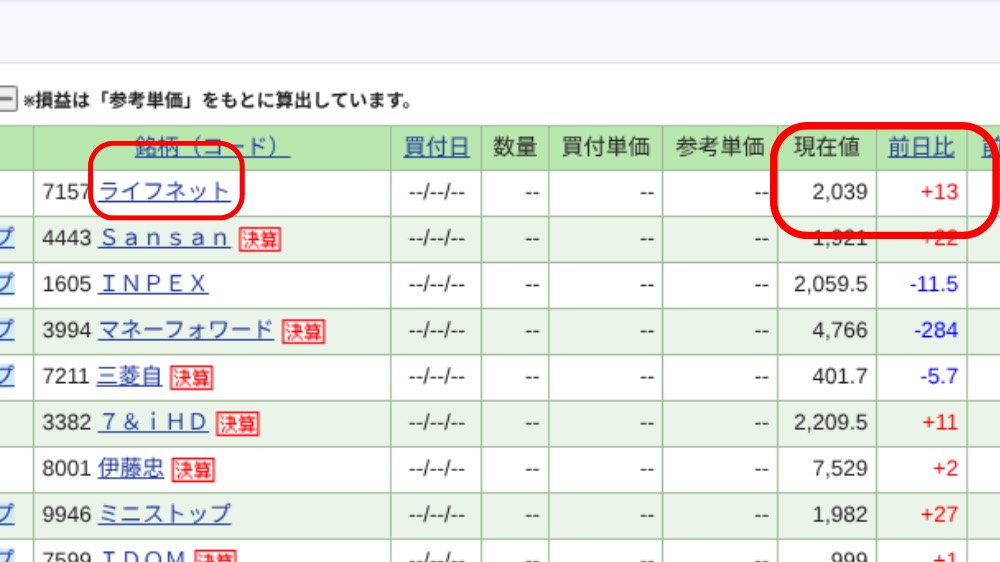Screen dimensions: 1000x562
Task: Select stock code 8001
Action: (66, 468)
